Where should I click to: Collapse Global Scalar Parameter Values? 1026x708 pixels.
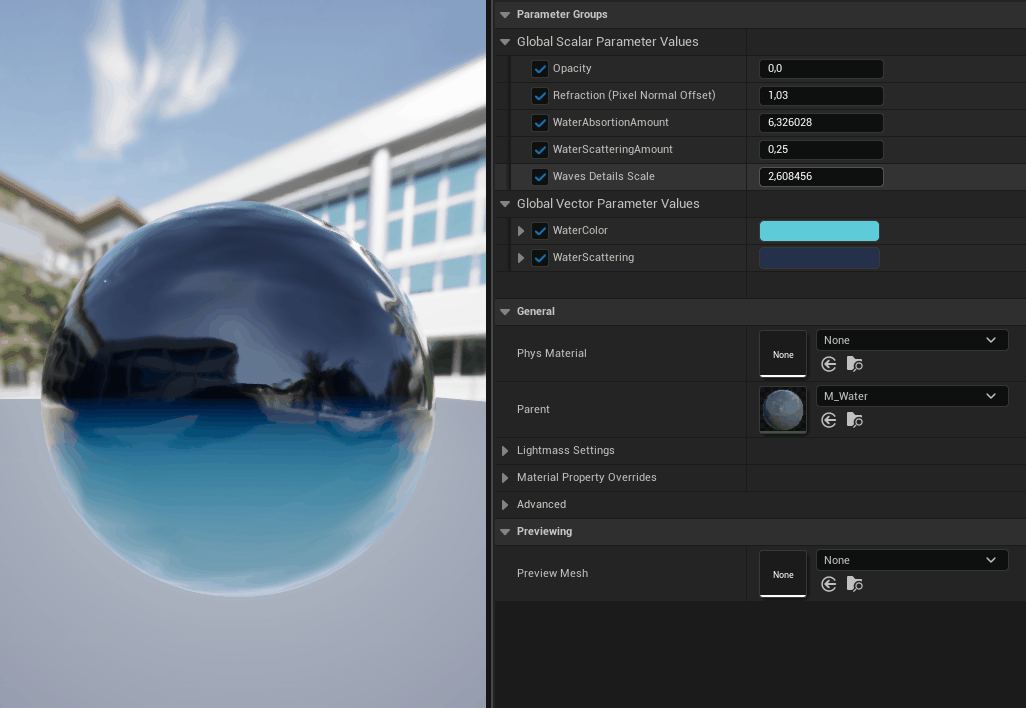(x=505, y=41)
